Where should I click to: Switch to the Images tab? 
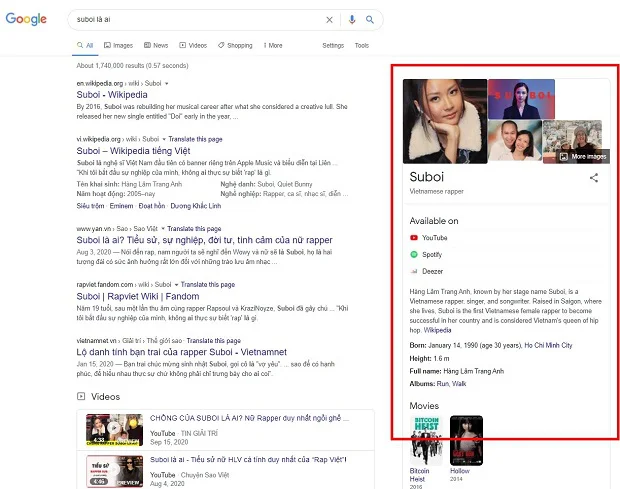coord(118,45)
